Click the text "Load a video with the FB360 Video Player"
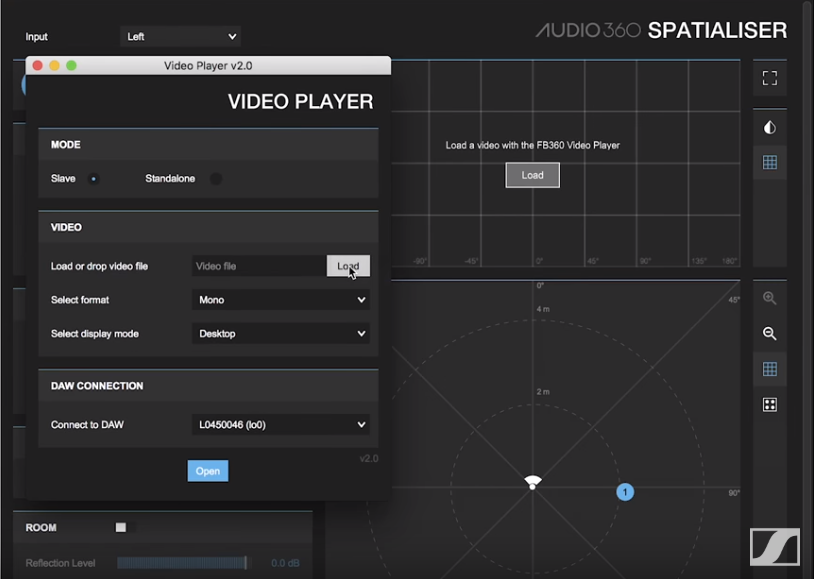The image size is (814, 579). tap(533, 145)
